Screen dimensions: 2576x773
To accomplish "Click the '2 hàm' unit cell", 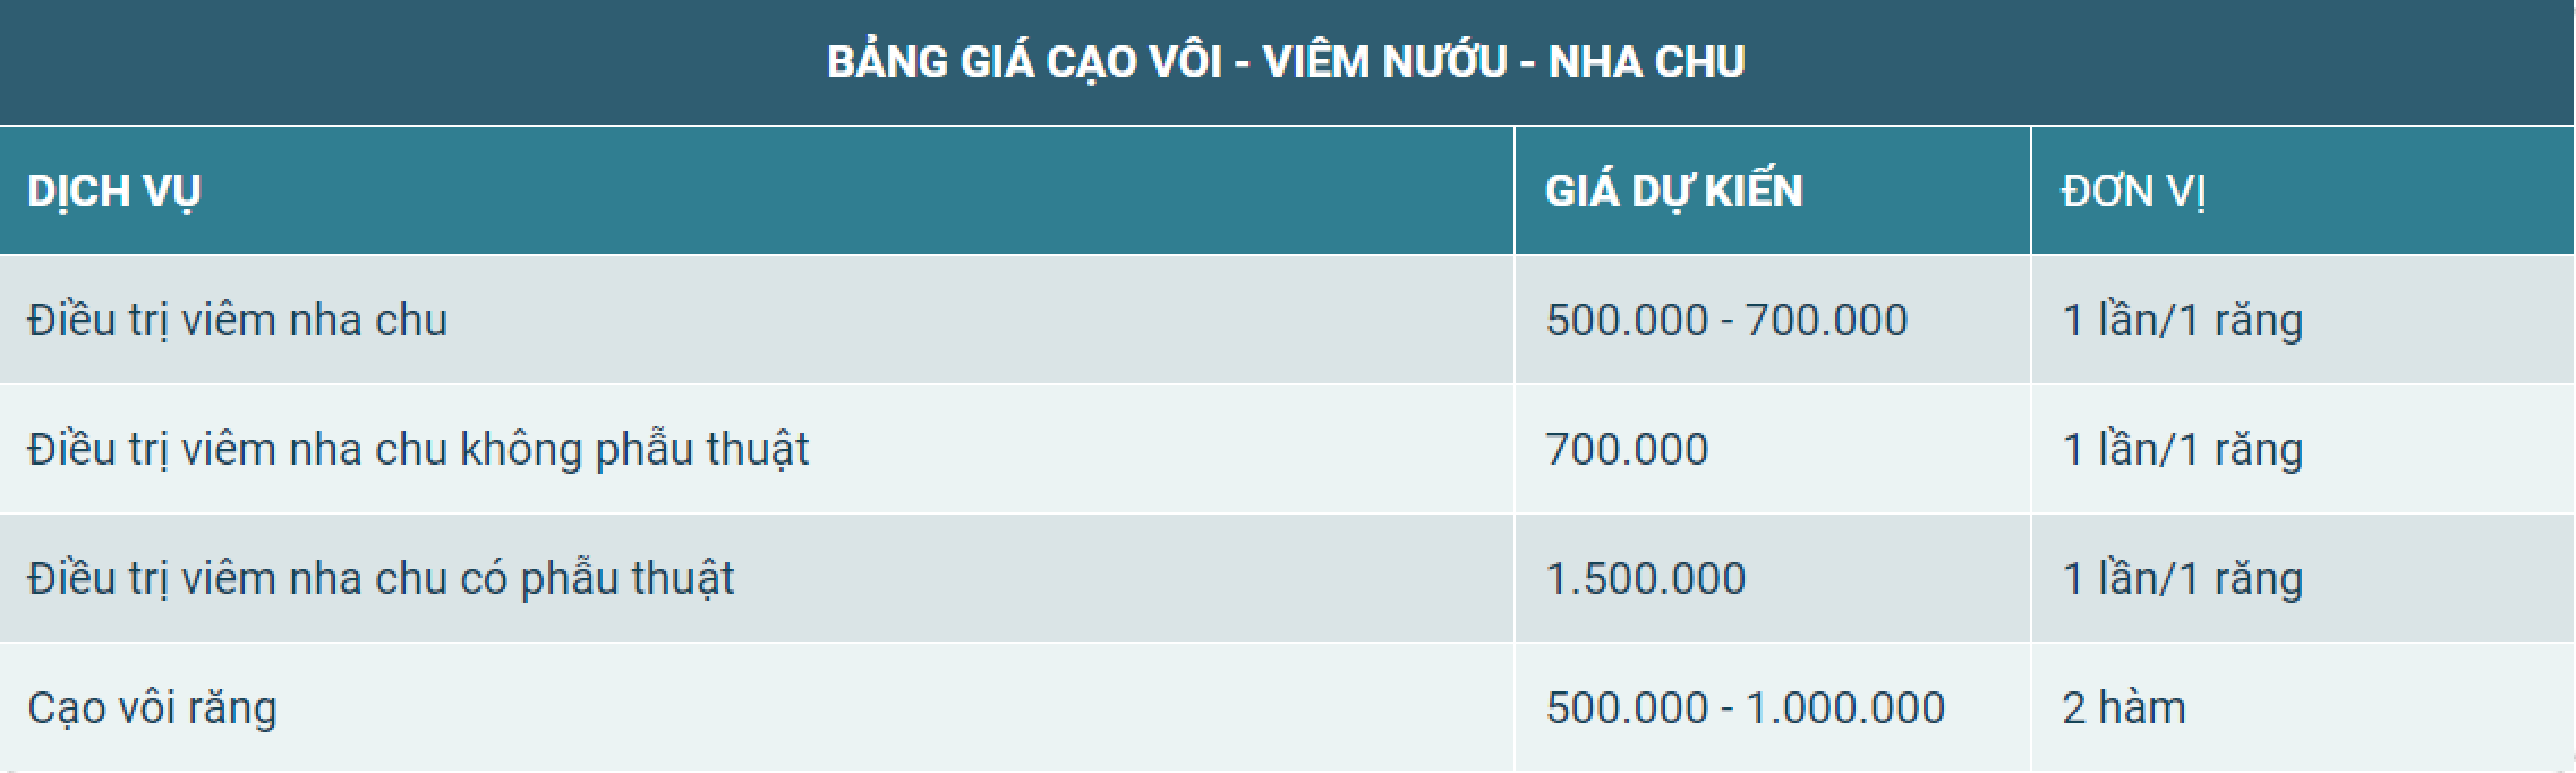I will tap(2123, 707).
